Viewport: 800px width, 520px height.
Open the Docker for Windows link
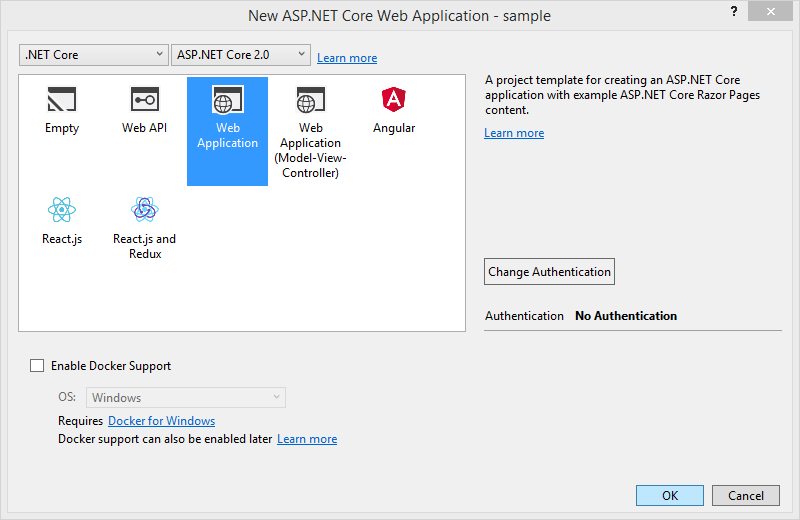tap(161, 421)
